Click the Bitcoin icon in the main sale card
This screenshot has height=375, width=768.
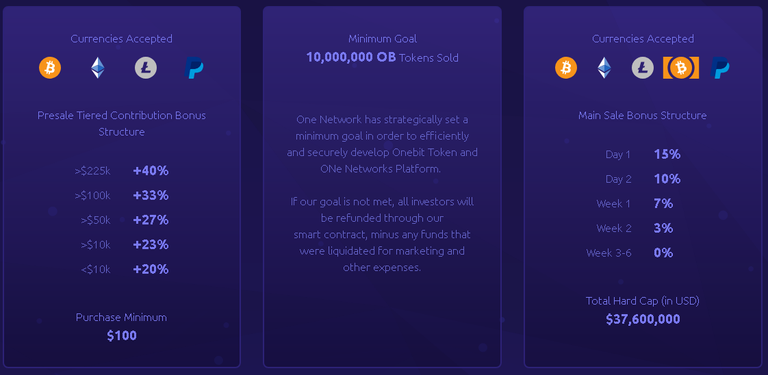(x=566, y=68)
